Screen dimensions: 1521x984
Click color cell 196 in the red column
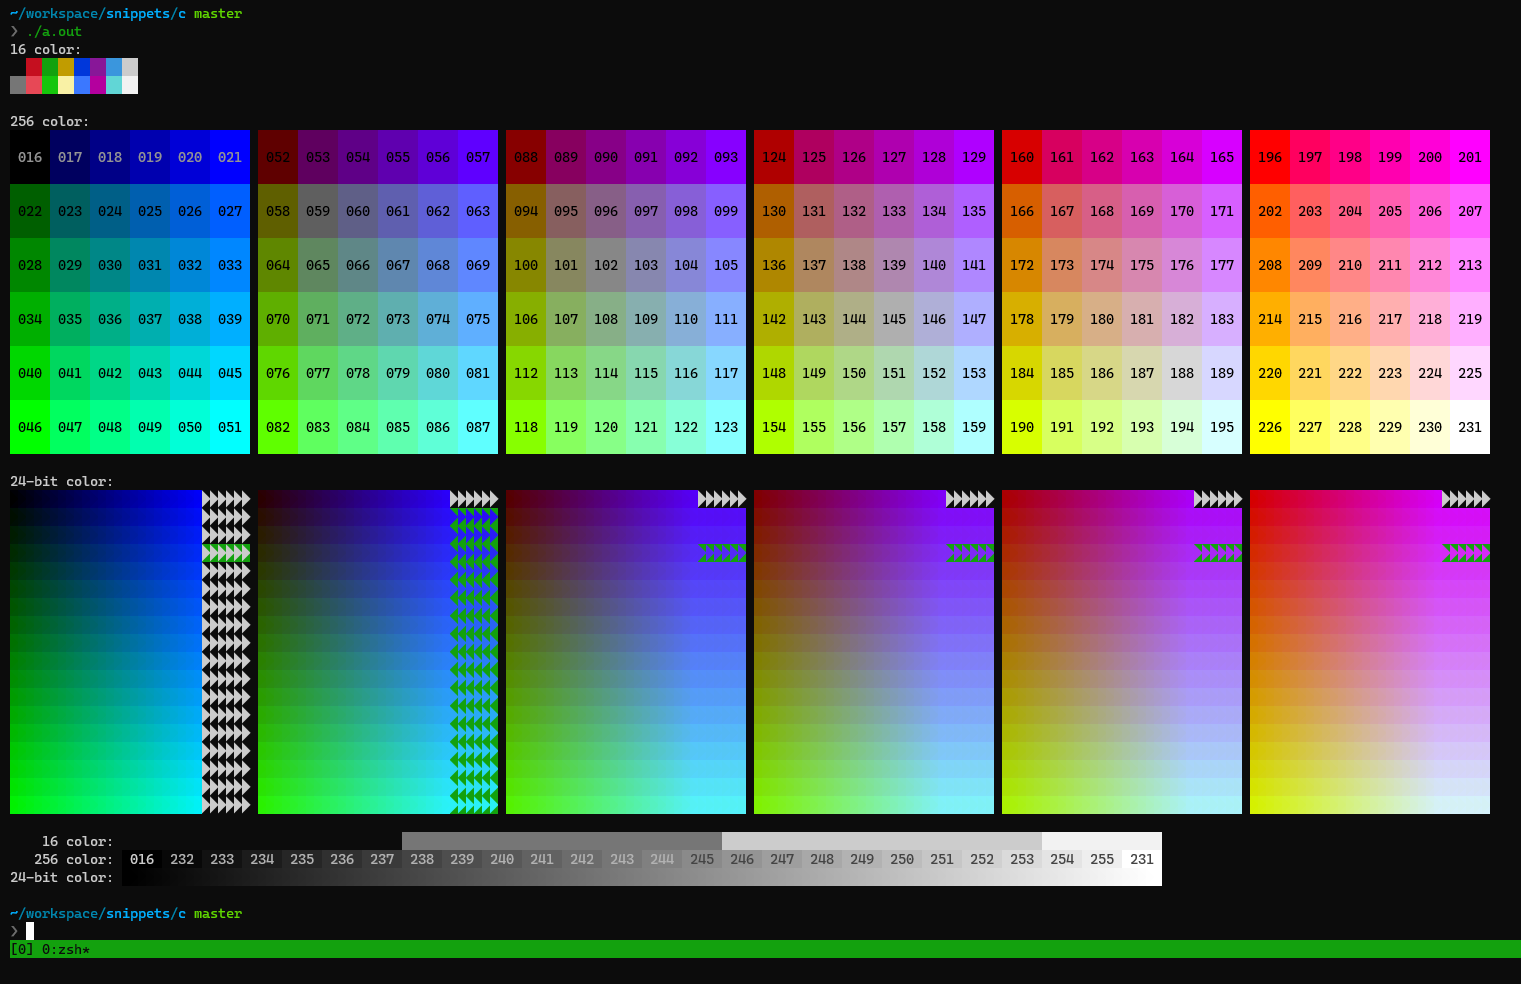pyautogui.click(x=1270, y=157)
